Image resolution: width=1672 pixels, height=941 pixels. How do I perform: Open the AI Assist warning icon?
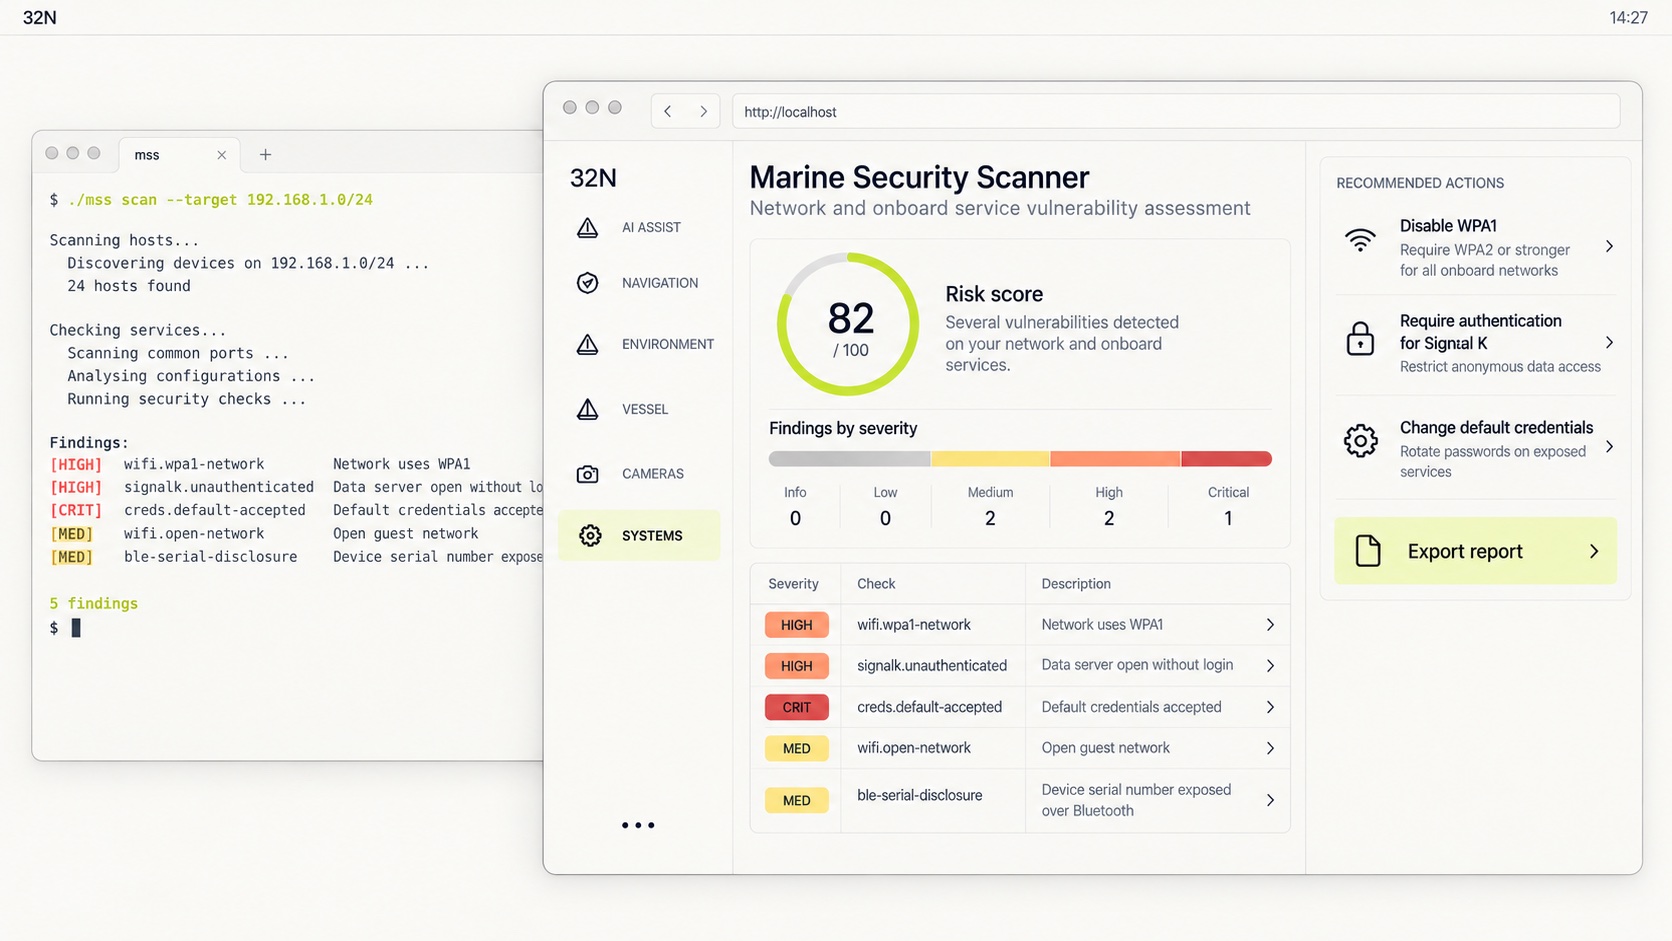click(x=587, y=228)
